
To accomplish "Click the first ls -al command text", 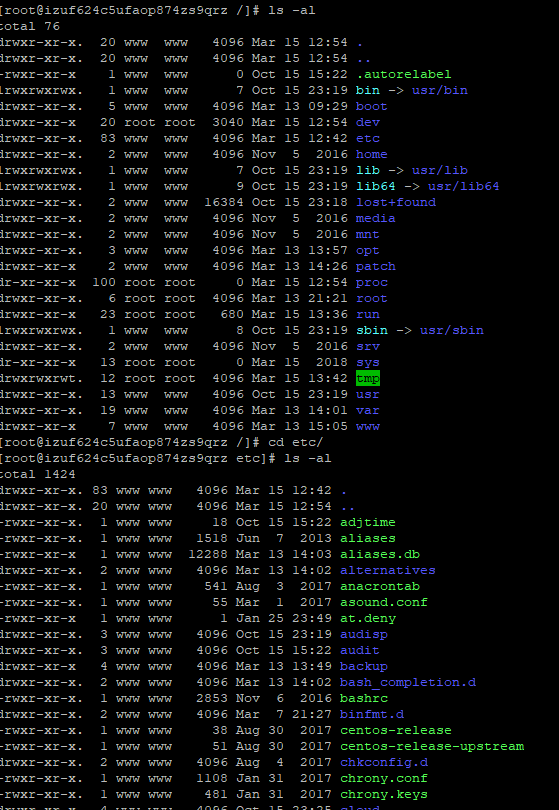I will 291,10.
